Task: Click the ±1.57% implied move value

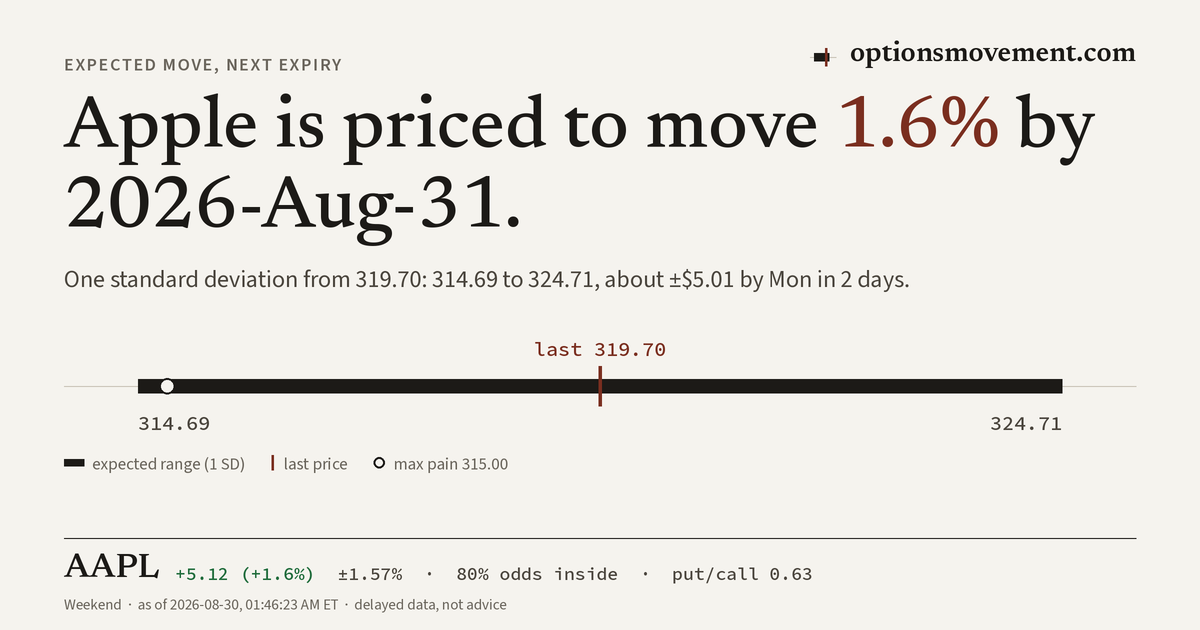Action: [x=370, y=574]
